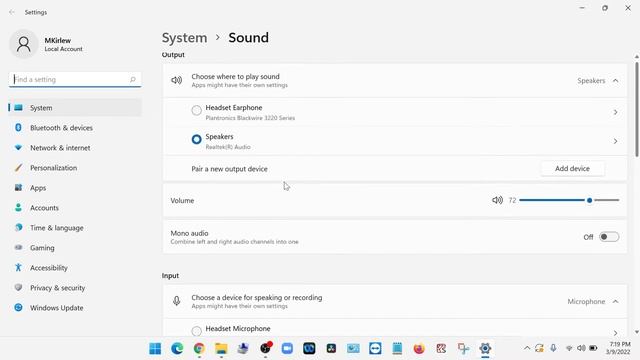Image resolution: width=640 pixels, height=360 pixels.
Task: Click the back arrow in Settings title bar
Action: pyautogui.click(x=12, y=12)
